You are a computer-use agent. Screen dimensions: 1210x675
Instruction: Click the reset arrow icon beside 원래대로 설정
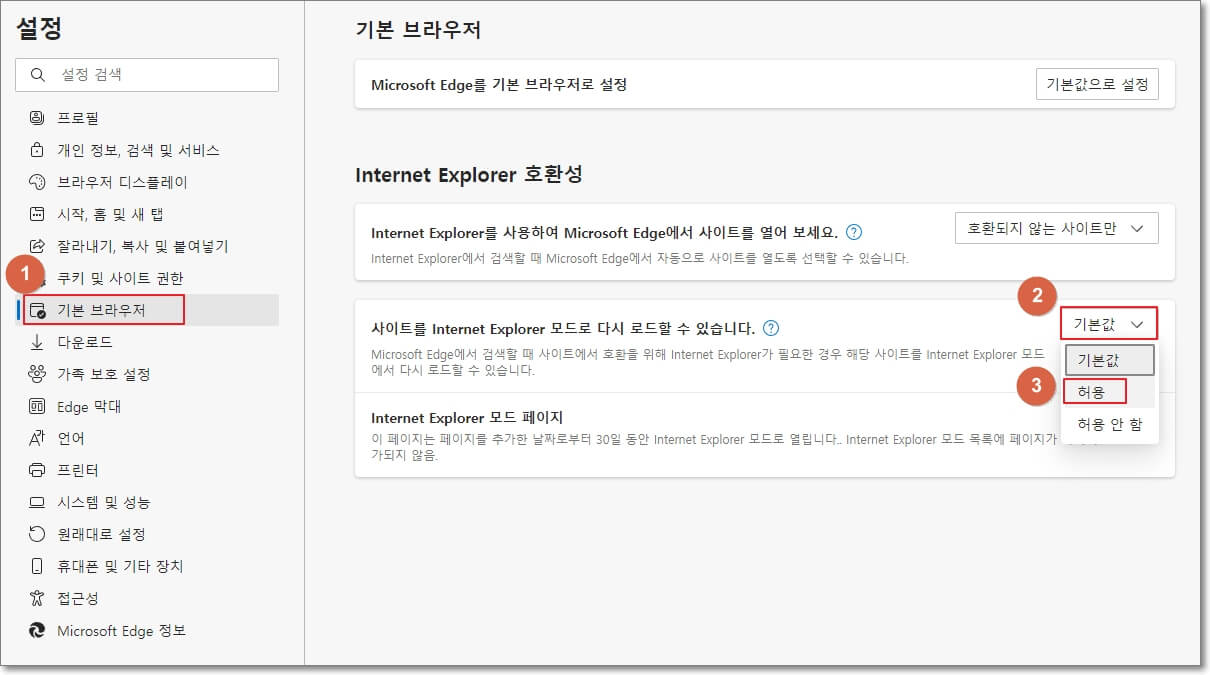tap(38, 534)
